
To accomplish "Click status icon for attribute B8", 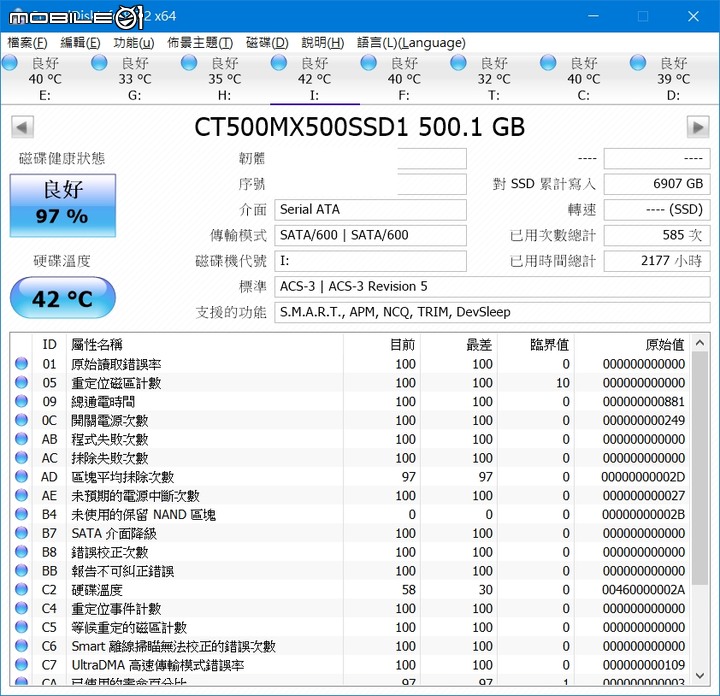I will pos(21,552).
